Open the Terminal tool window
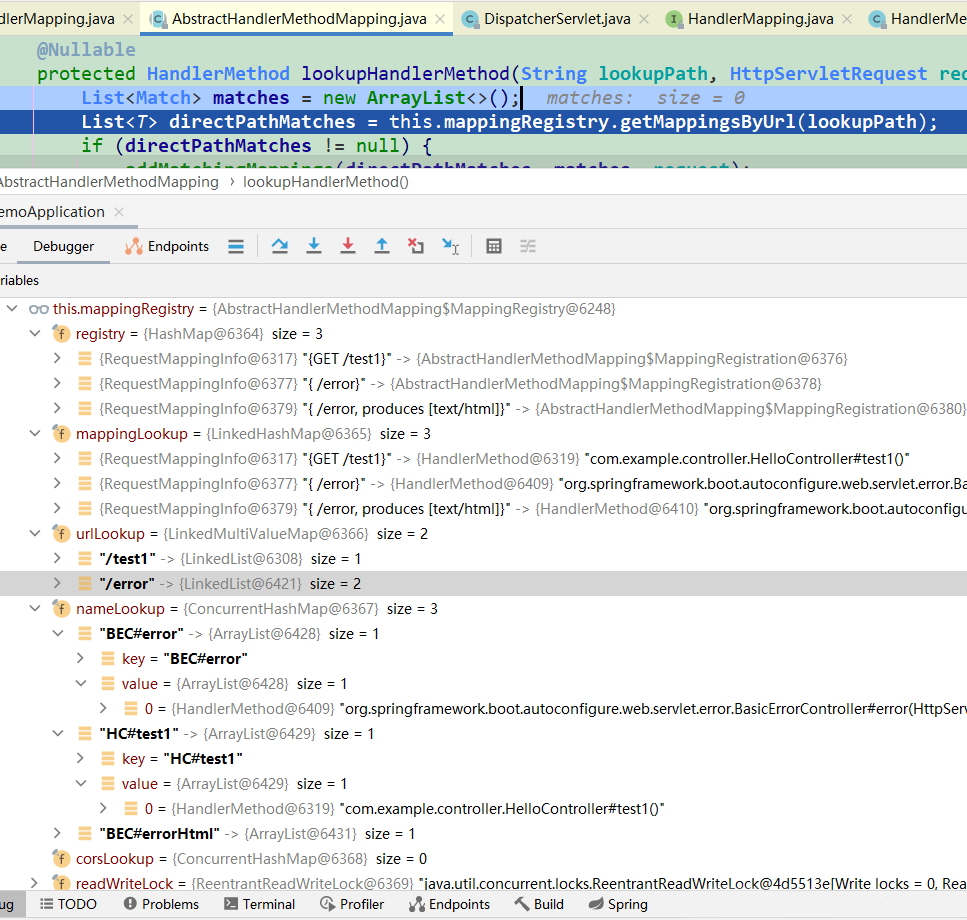This screenshot has width=967, height=920. [x=259, y=904]
